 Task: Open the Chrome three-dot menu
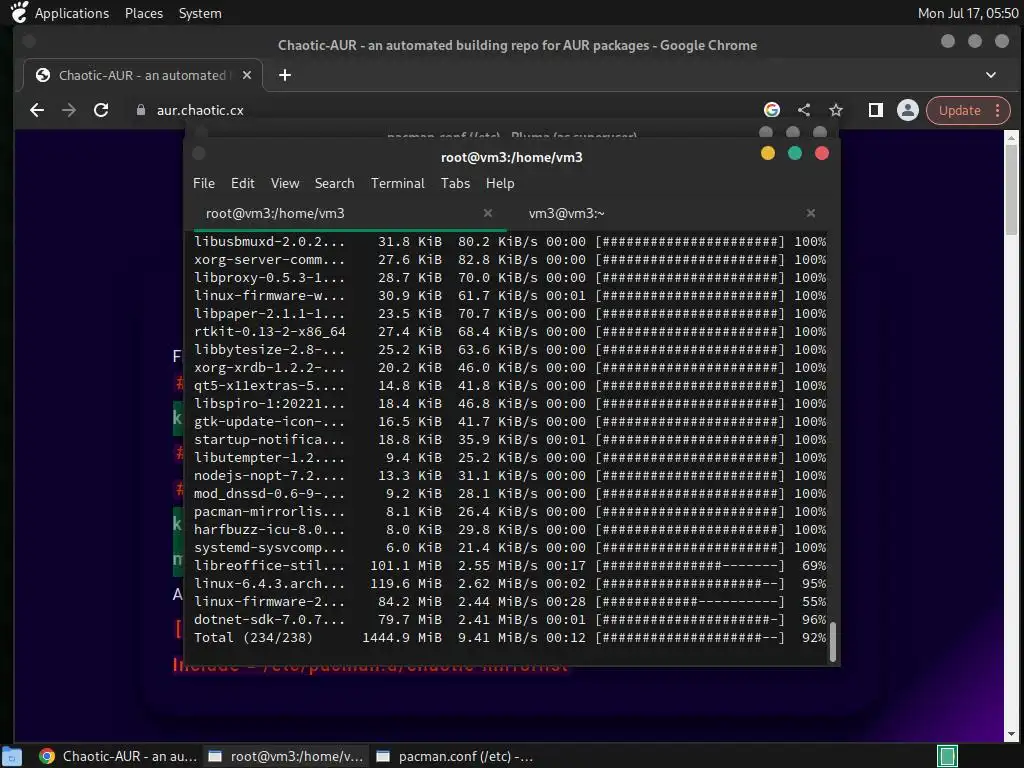[998, 110]
